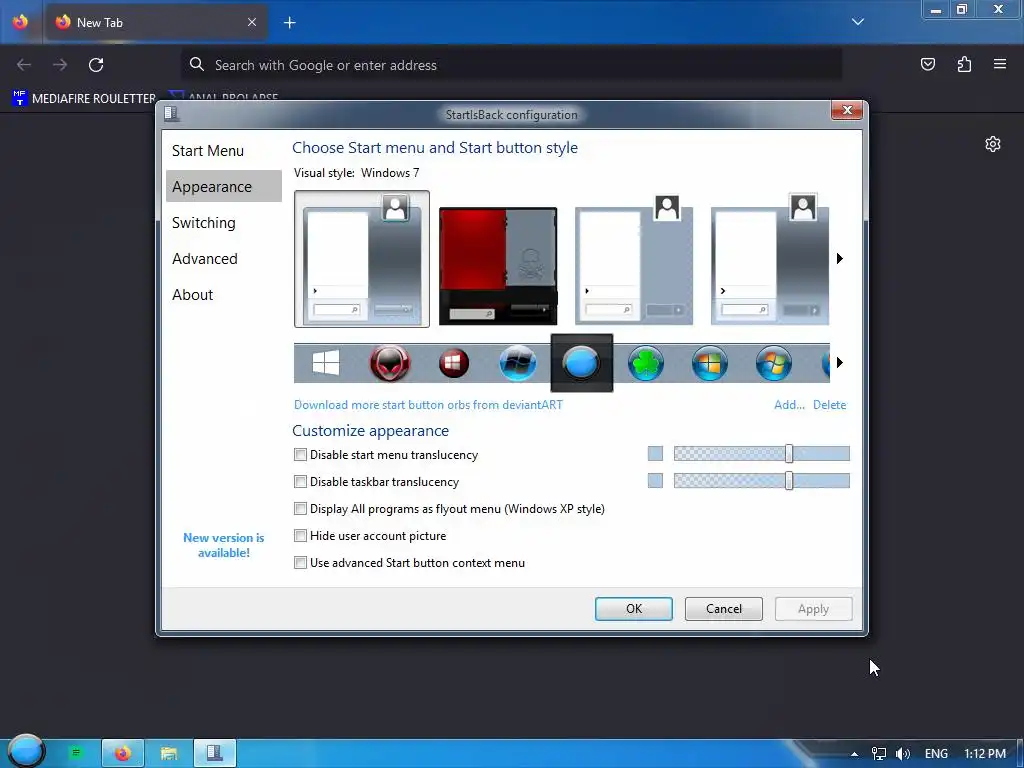
Task: Tick Disable taskbar translucency checkbox
Action: (300, 482)
